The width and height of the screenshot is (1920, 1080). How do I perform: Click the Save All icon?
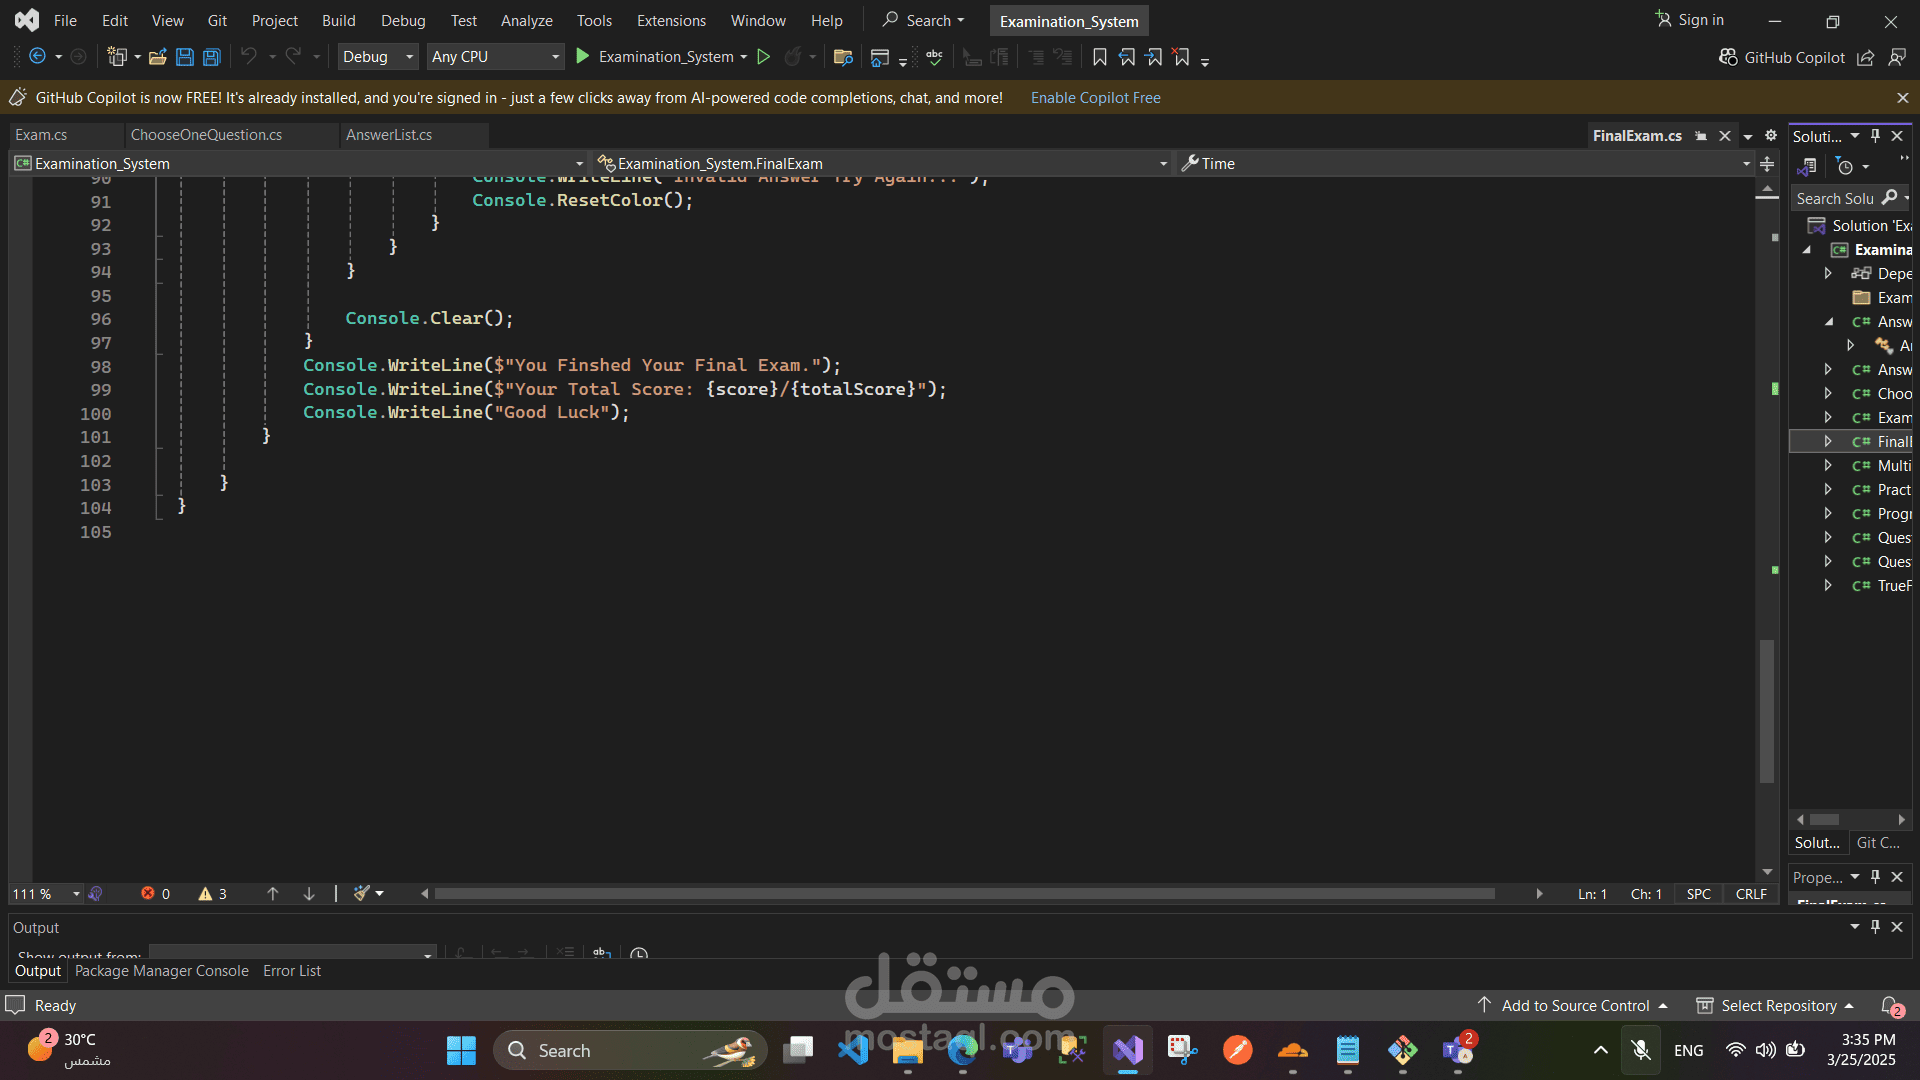[x=211, y=57]
